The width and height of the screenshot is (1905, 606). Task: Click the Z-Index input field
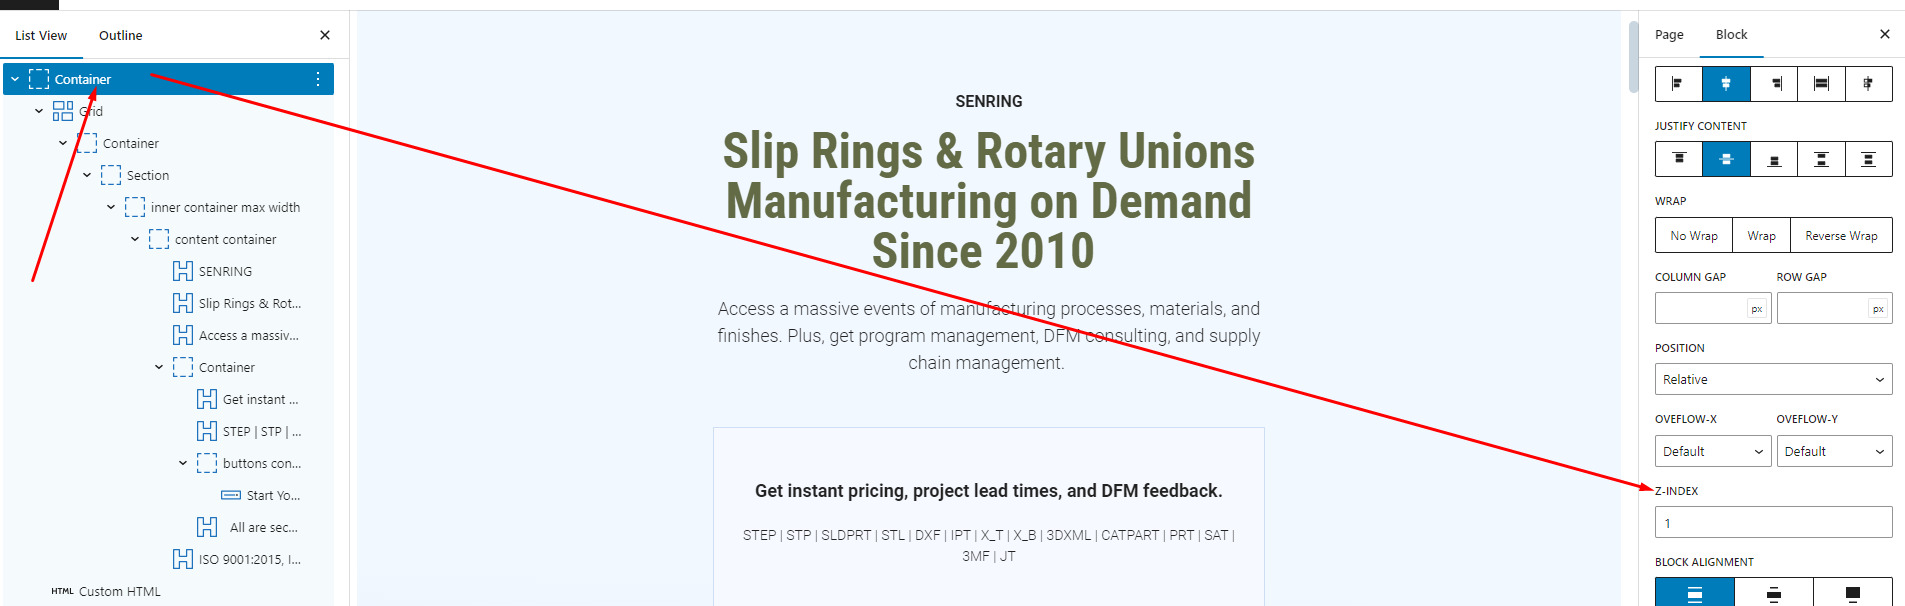coord(1773,522)
